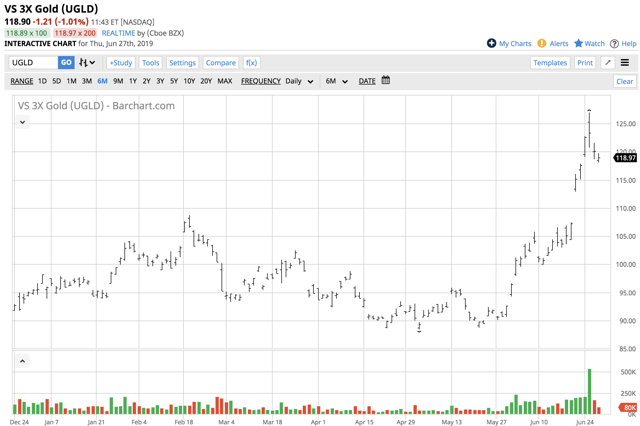Select the 5D range
Image resolution: width=640 pixels, height=426 pixels.
point(57,81)
